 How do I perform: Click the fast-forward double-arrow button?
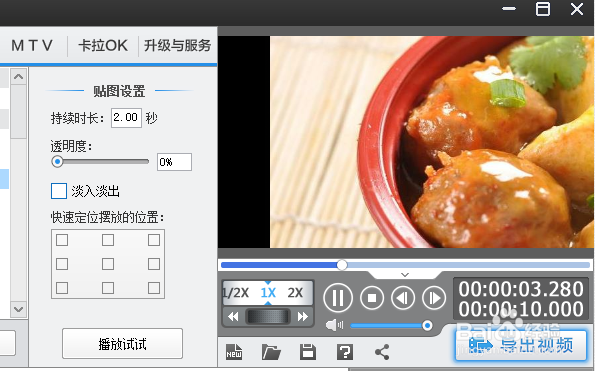(x=302, y=316)
